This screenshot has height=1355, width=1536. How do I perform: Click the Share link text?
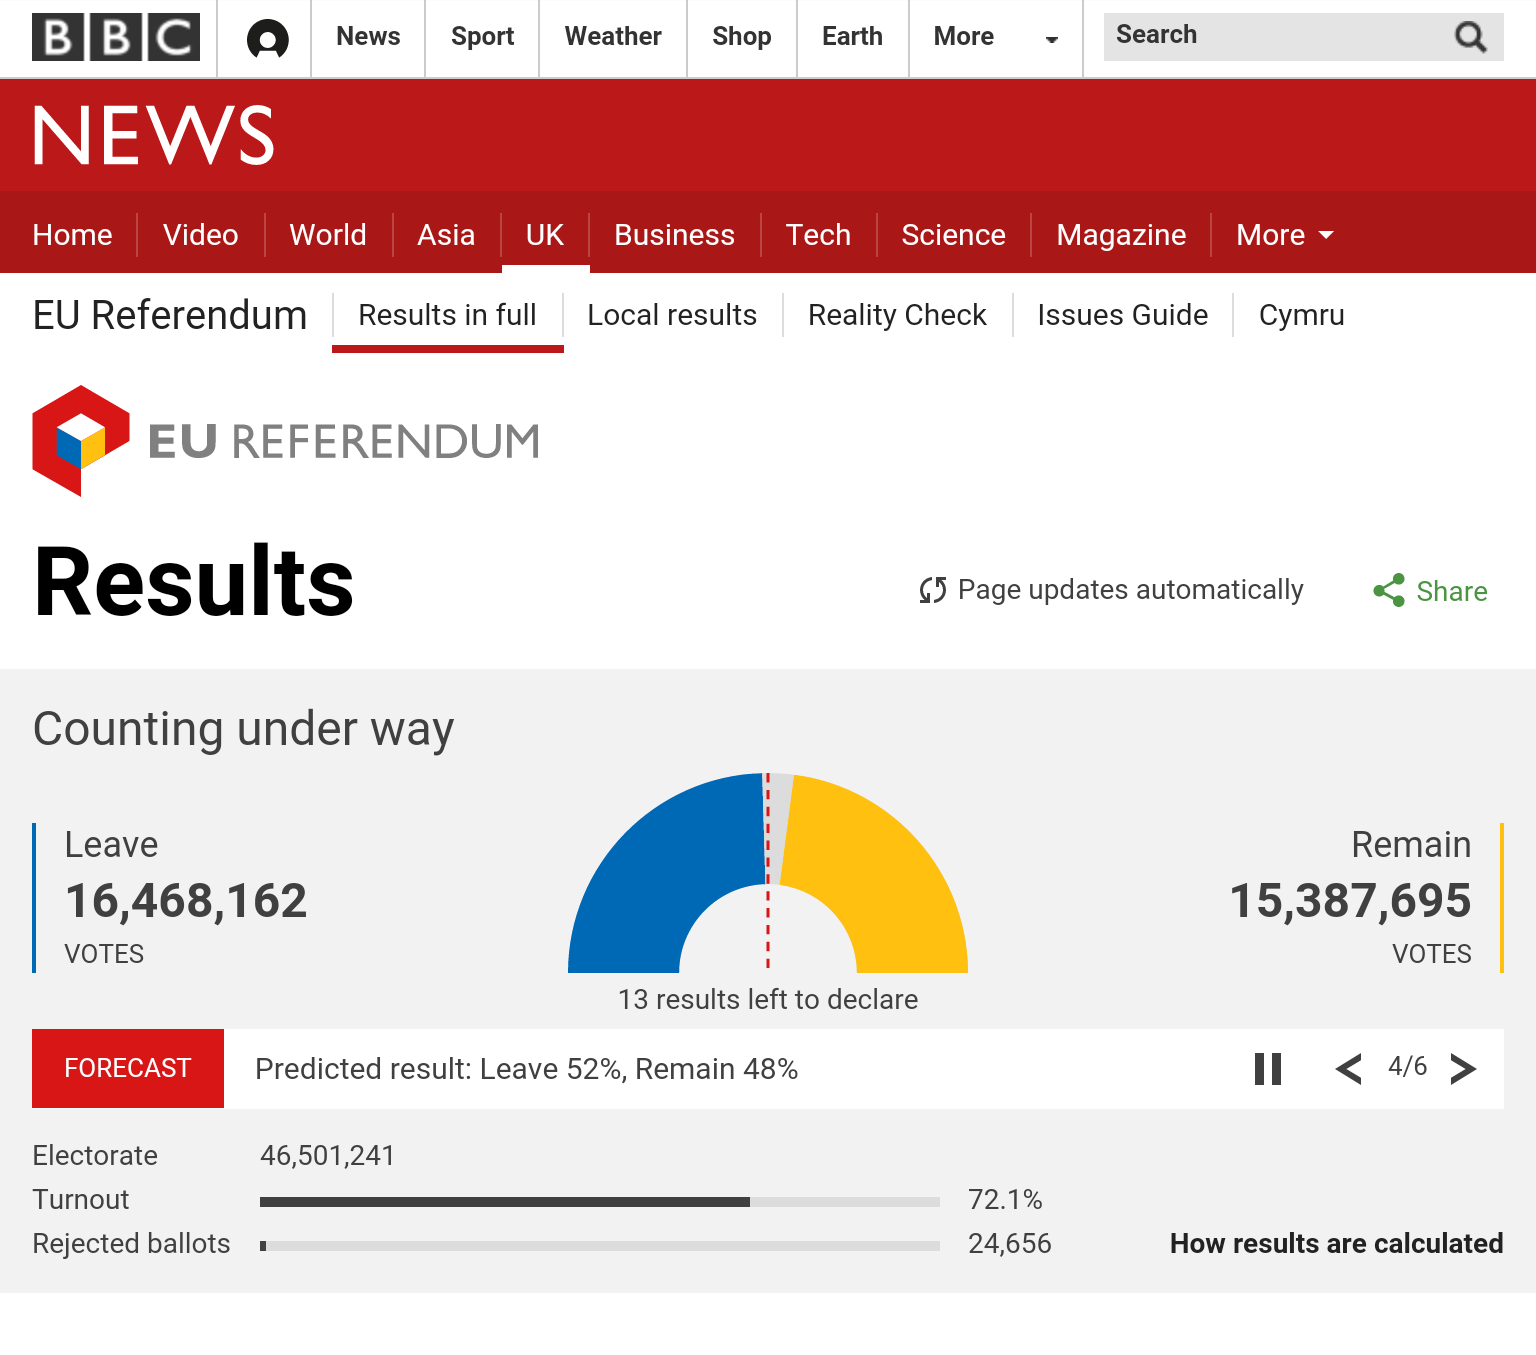click(1452, 591)
